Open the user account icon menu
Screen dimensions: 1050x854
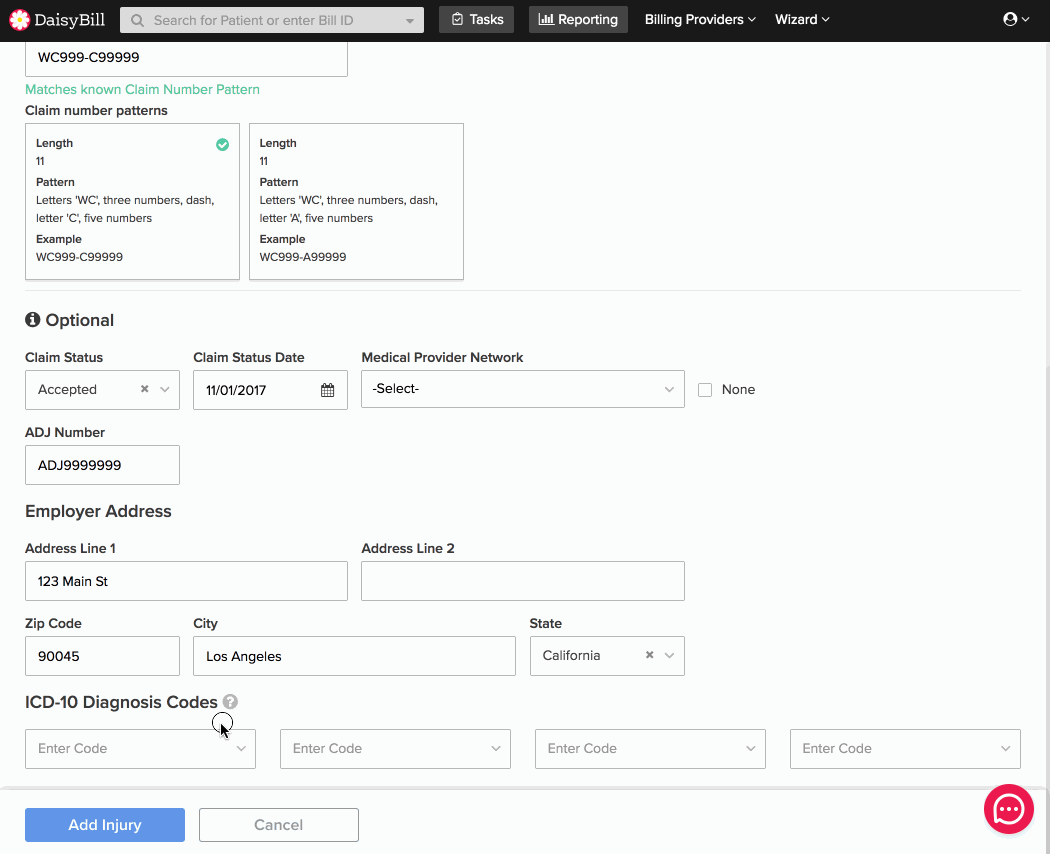[x=1015, y=19]
